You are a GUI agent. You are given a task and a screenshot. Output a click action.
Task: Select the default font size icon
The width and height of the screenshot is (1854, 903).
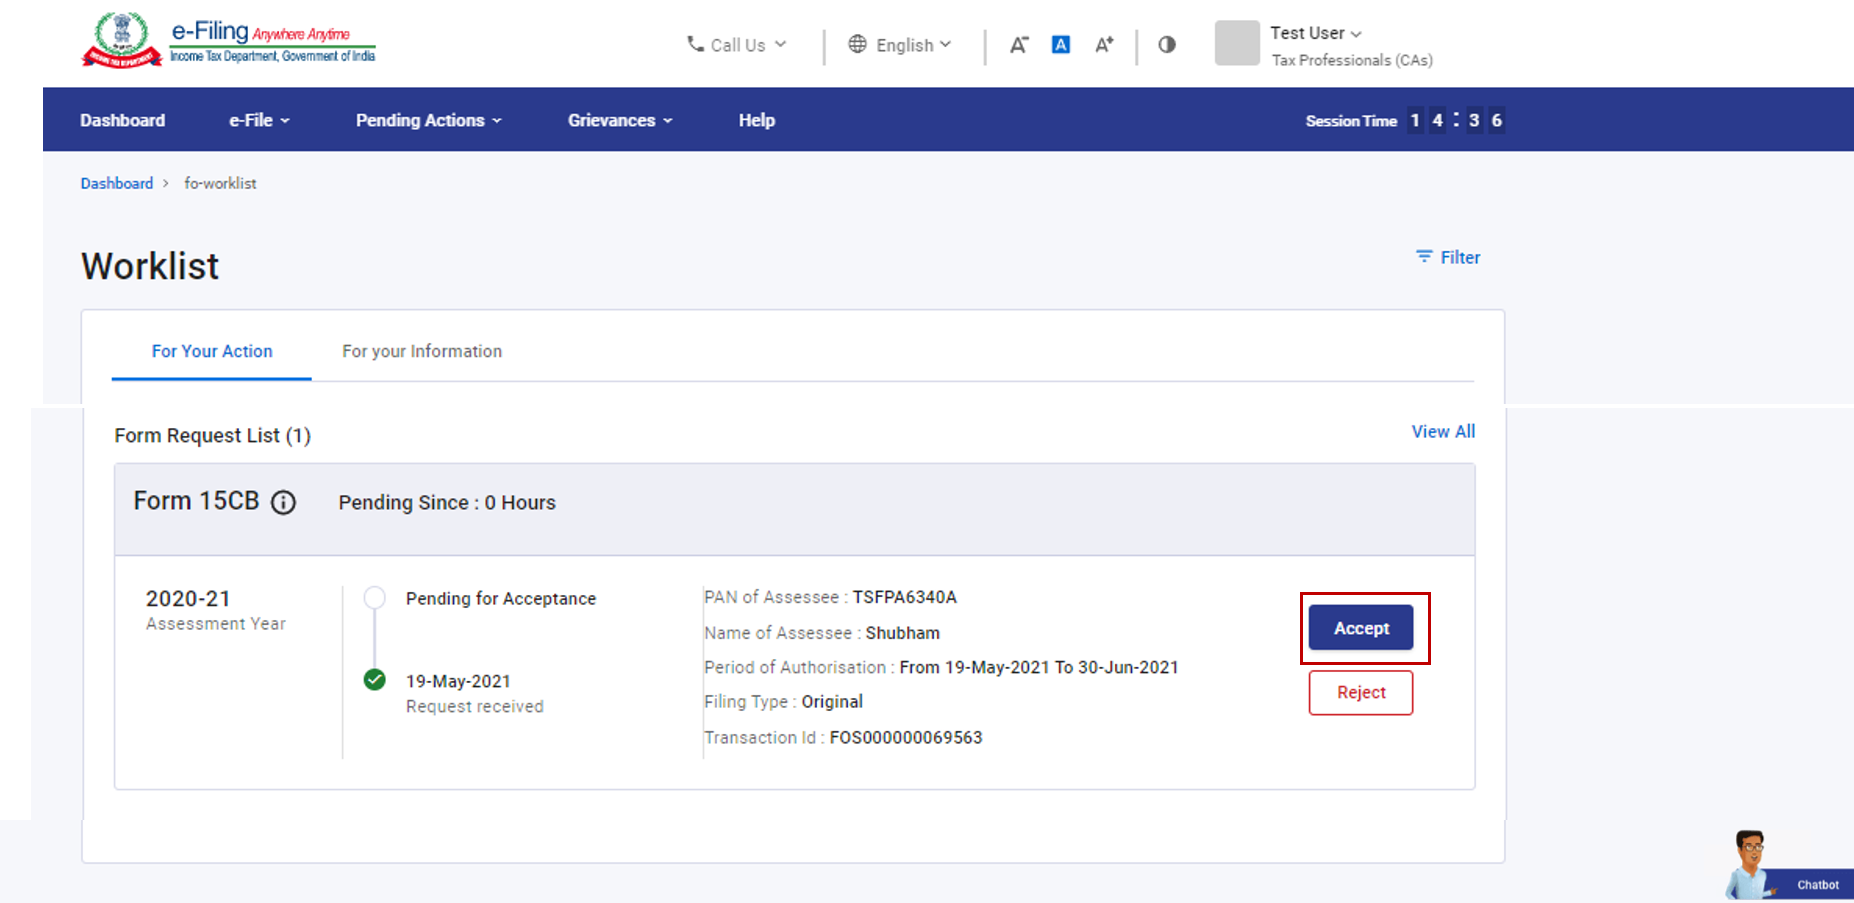tap(1061, 45)
